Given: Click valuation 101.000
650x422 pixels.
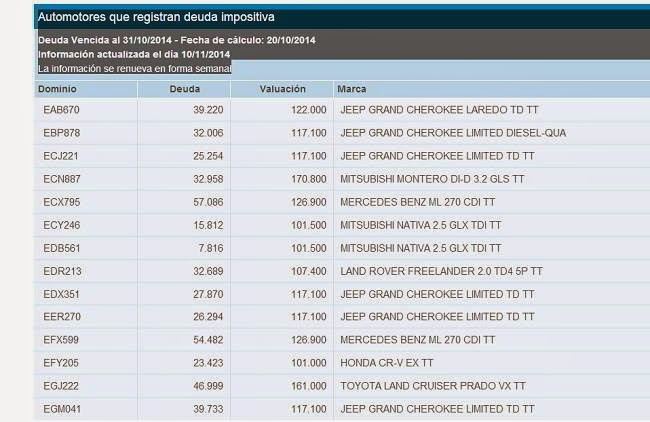Looking at the screenshot, I should (x=308, y=363).
